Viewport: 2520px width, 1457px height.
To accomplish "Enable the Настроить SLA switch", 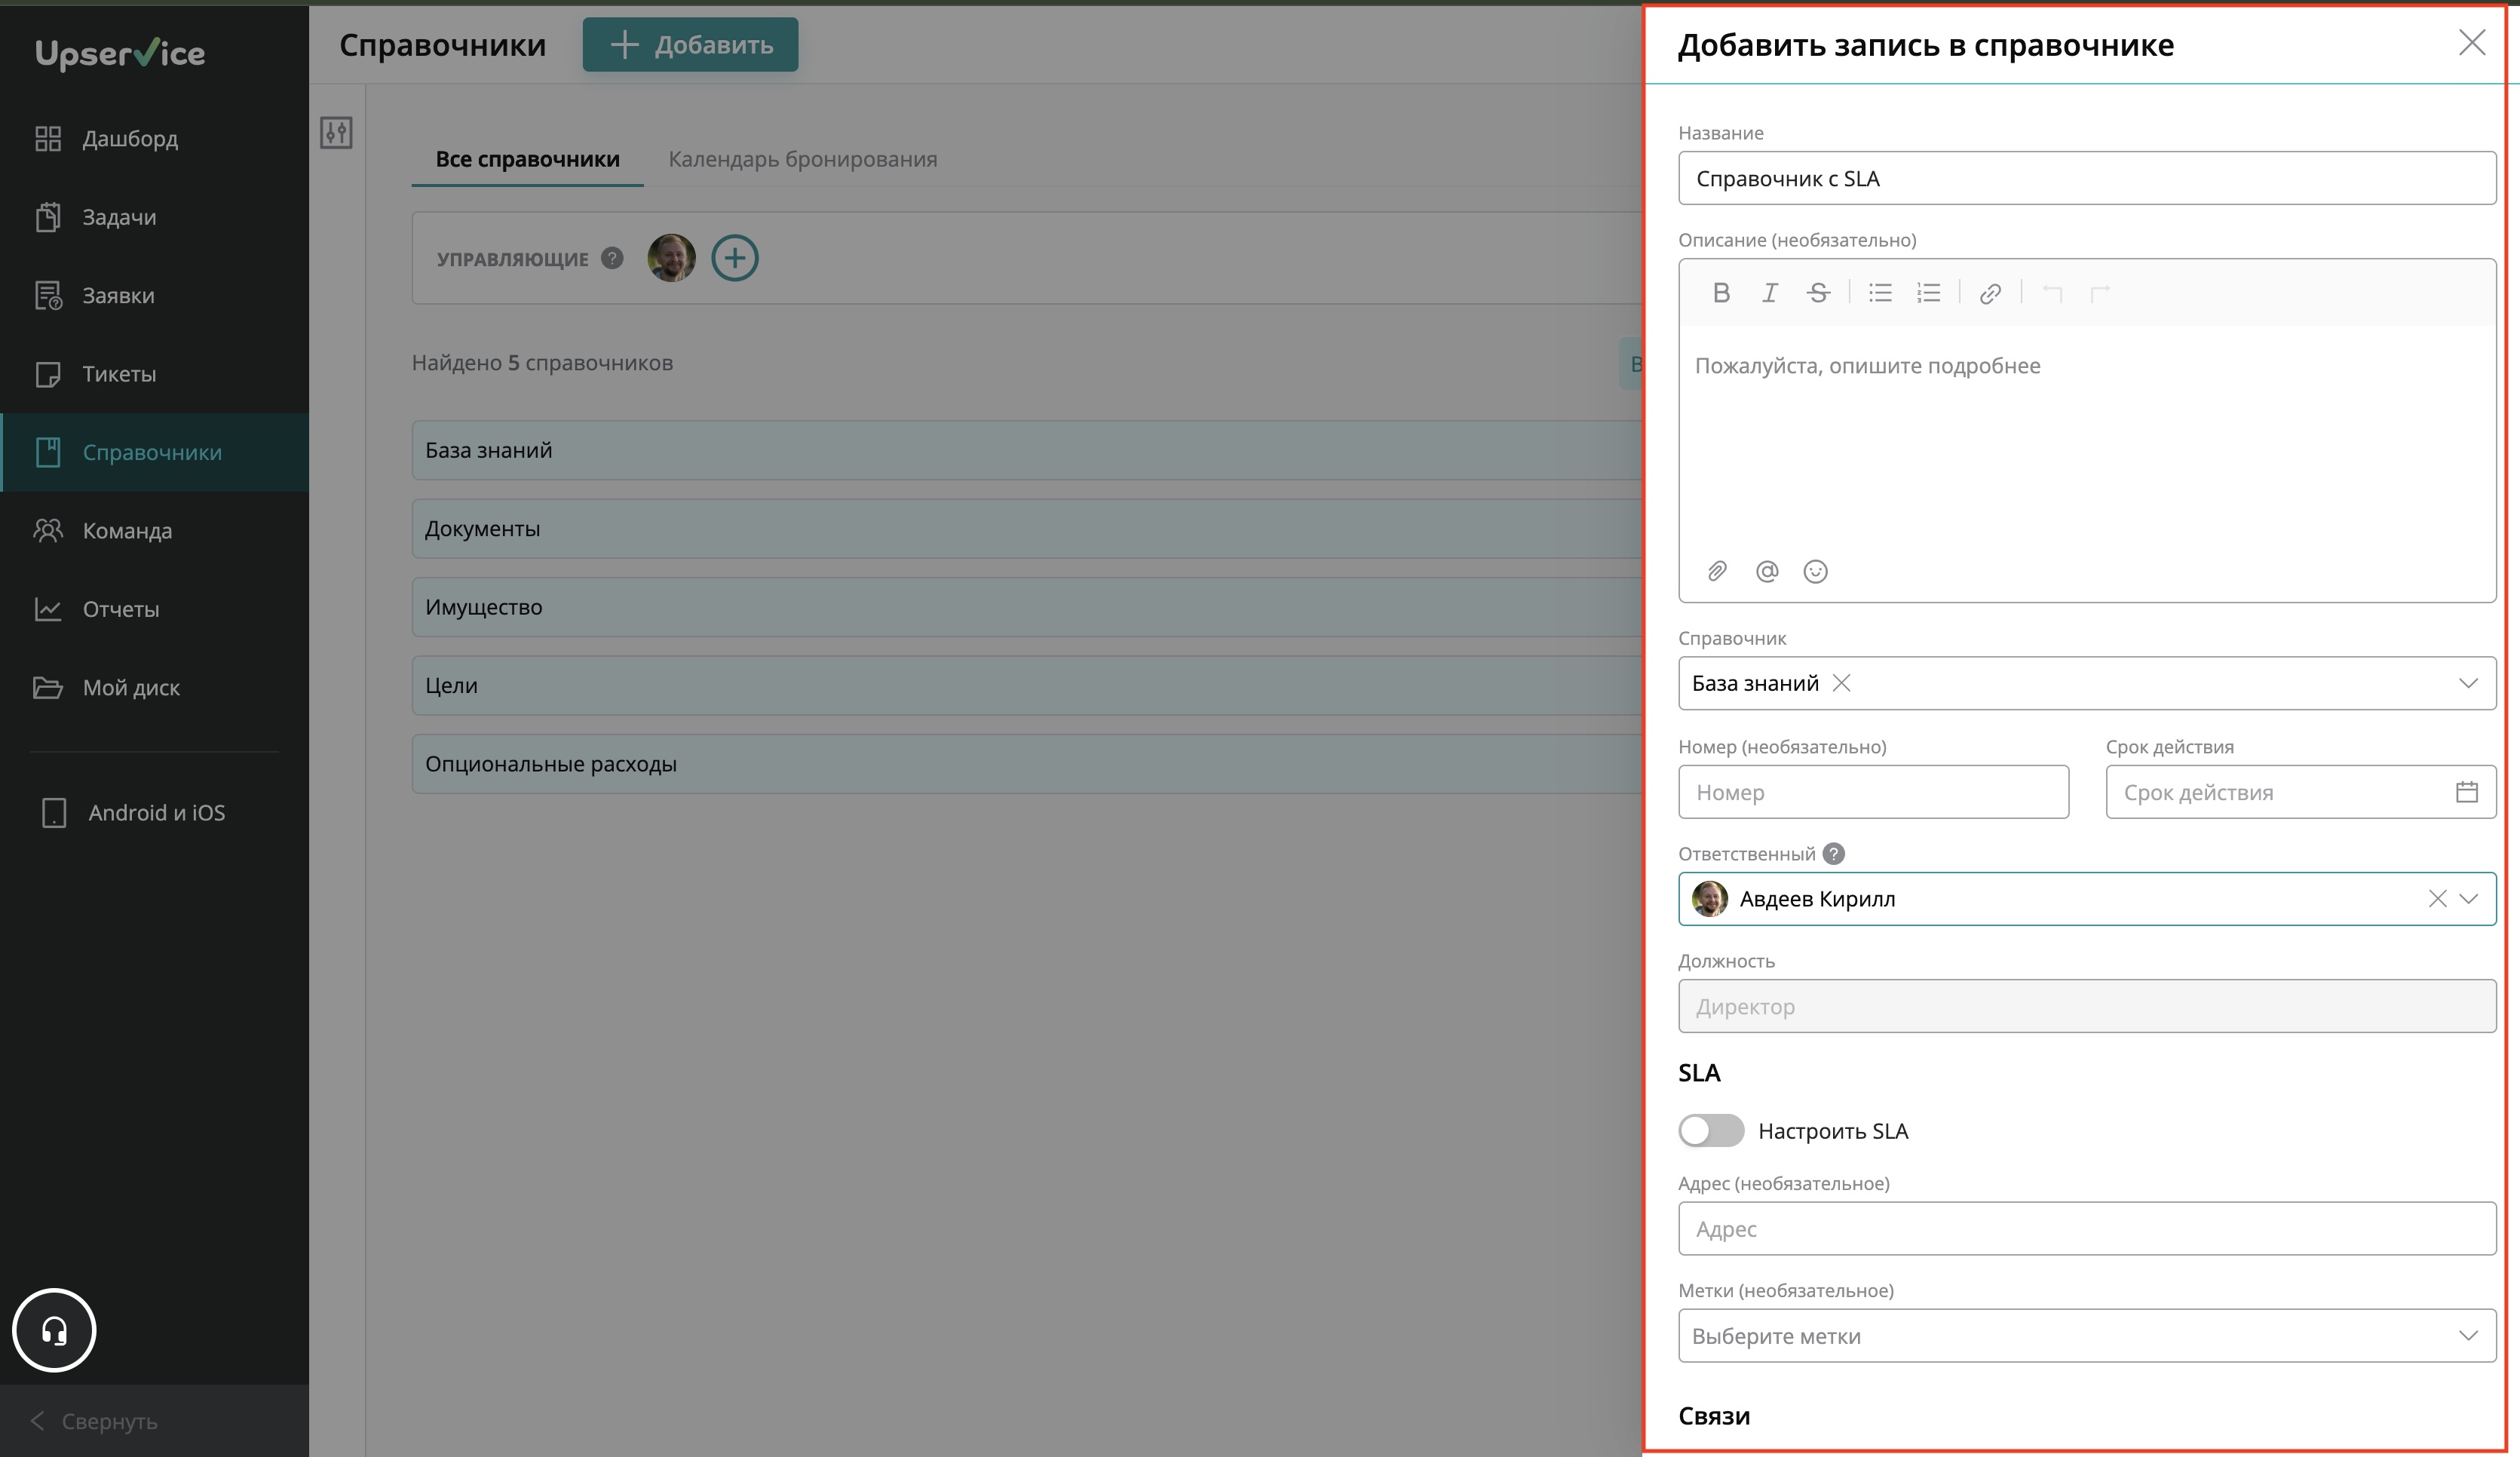I will pos(1711,1131).
